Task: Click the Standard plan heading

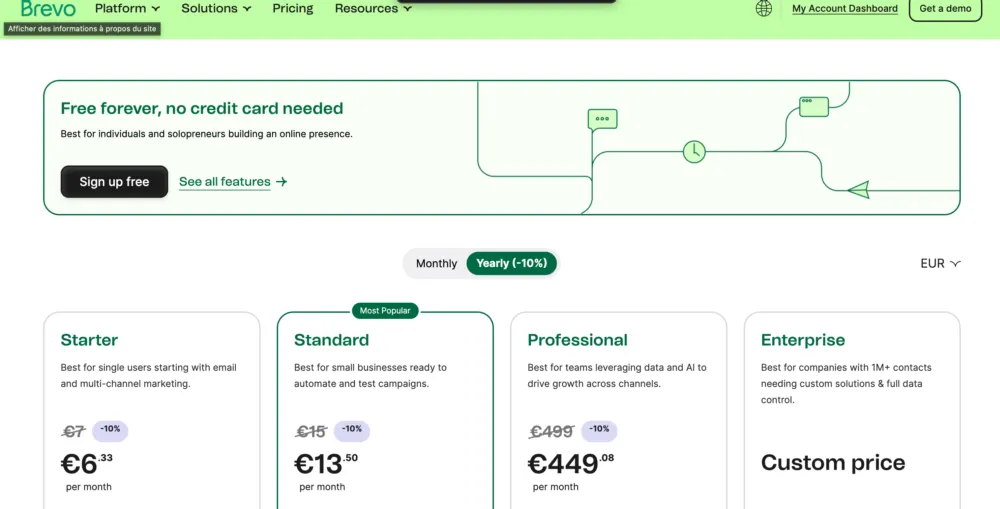Action: 331,340
